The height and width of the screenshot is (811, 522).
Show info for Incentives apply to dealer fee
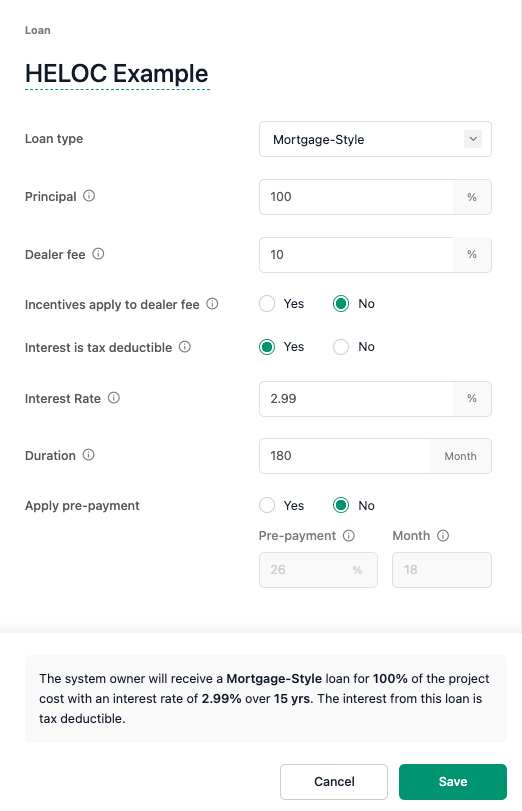coord(212,304)
